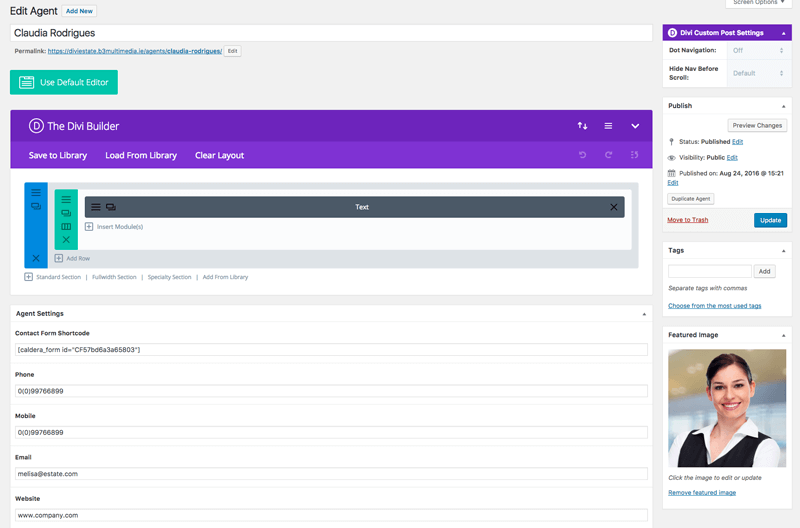
Task: Collapse the Agent Settings section
Action: pos(643,314)
